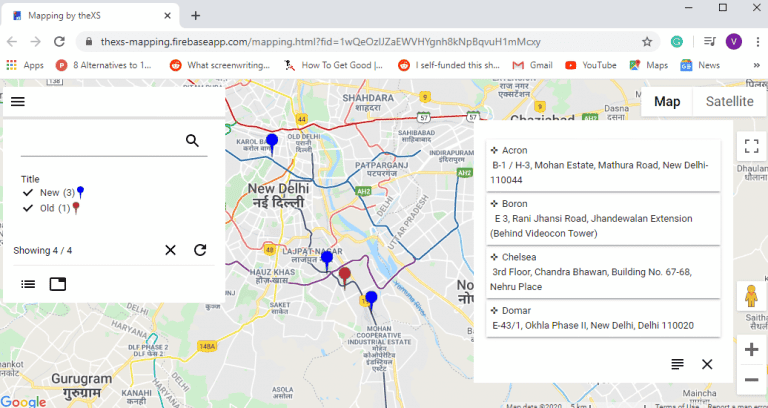Clear filters with the X icon

pyautogui.click(x=170, y=250)
